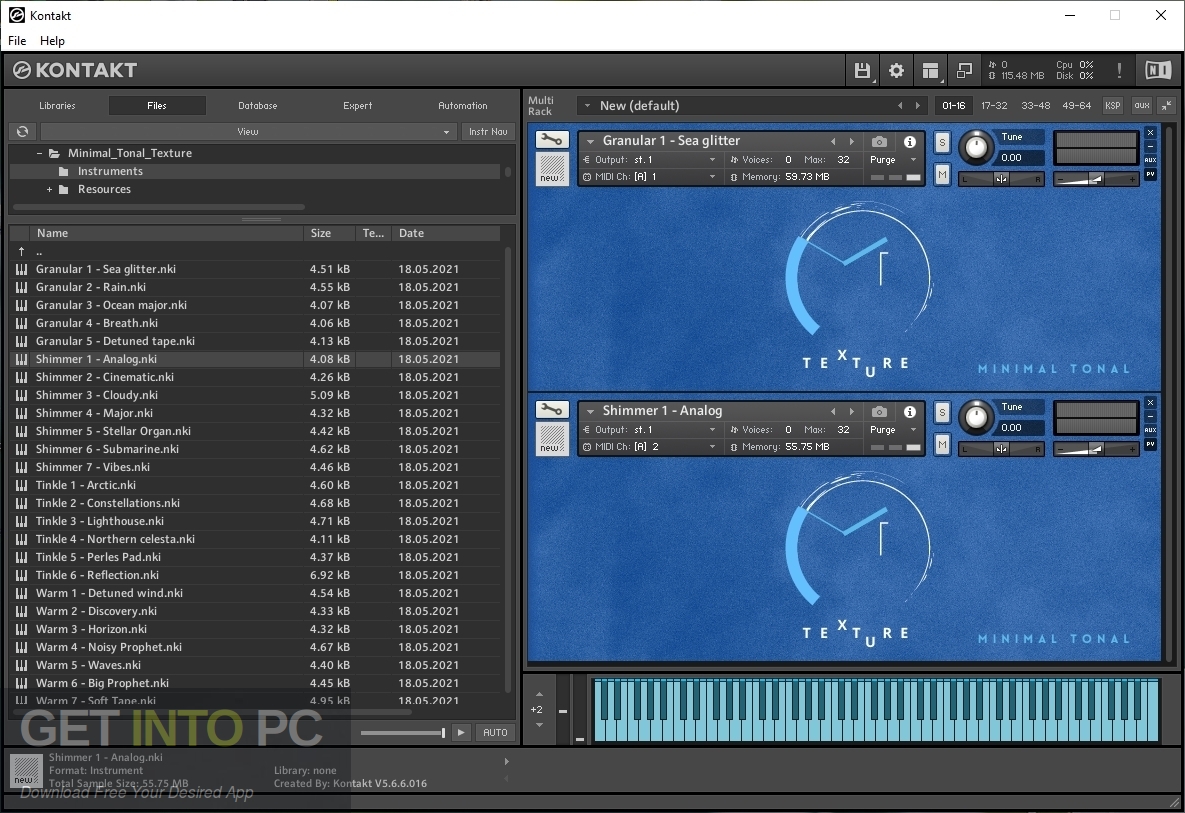Switch to the Automation tab
Image resolution: width=1185 pixels, height=813 pixels.
(463, 106)
